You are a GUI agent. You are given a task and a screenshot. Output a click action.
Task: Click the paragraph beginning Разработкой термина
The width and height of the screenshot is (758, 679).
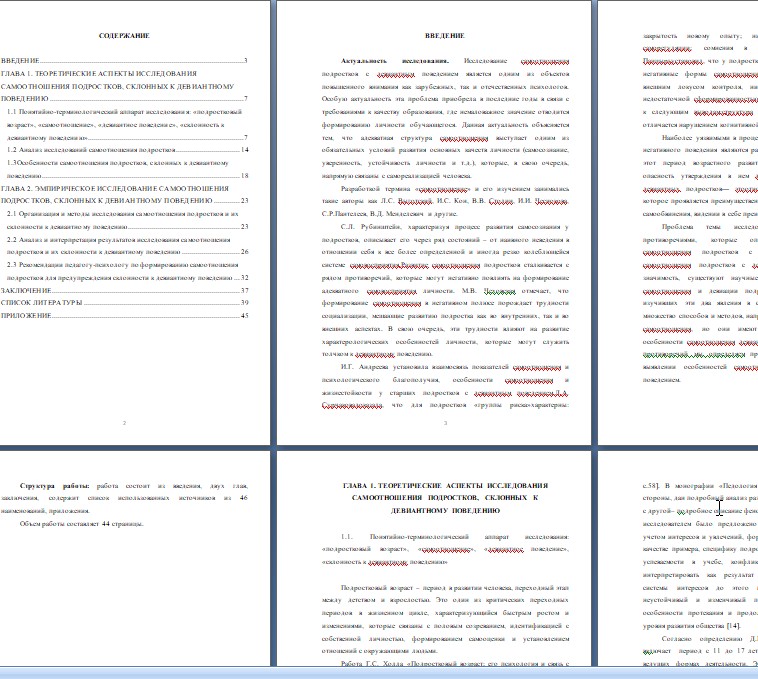point(445,201)
